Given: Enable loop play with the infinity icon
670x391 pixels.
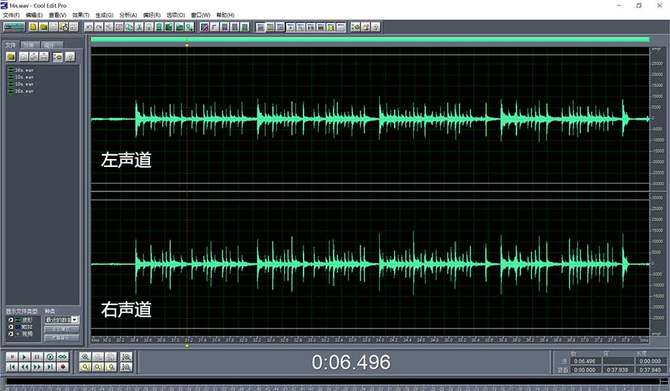Looking at the screenshot, I should tap(63, 357).
